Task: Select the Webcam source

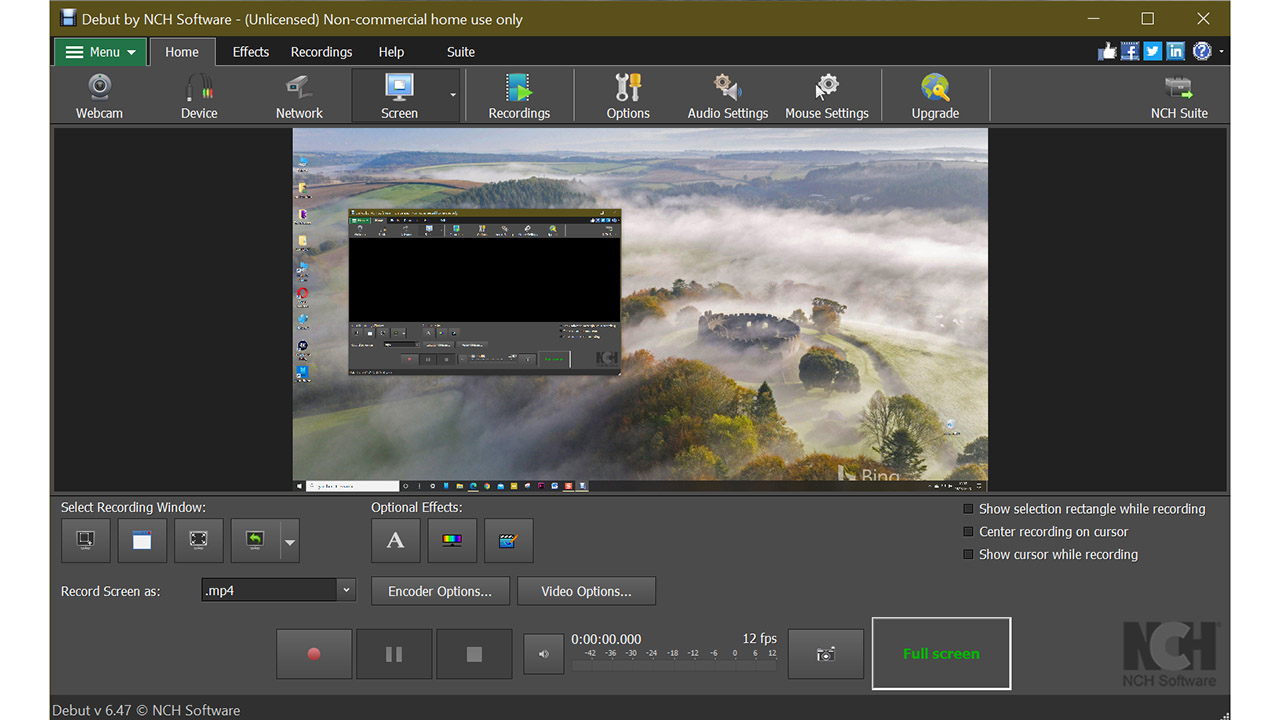Action: [99, 96]
